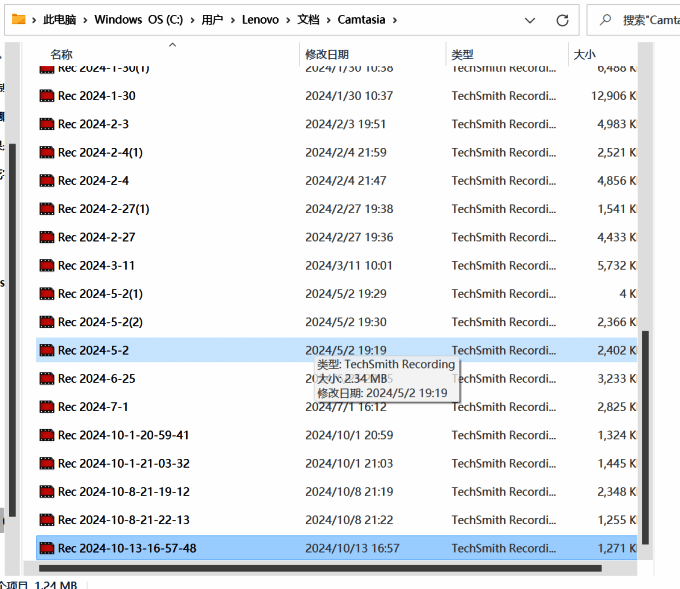Image resolution: width=680 pixels, height=589 pixels.
Task: Click the search magnifier icon
Action: 605,19
